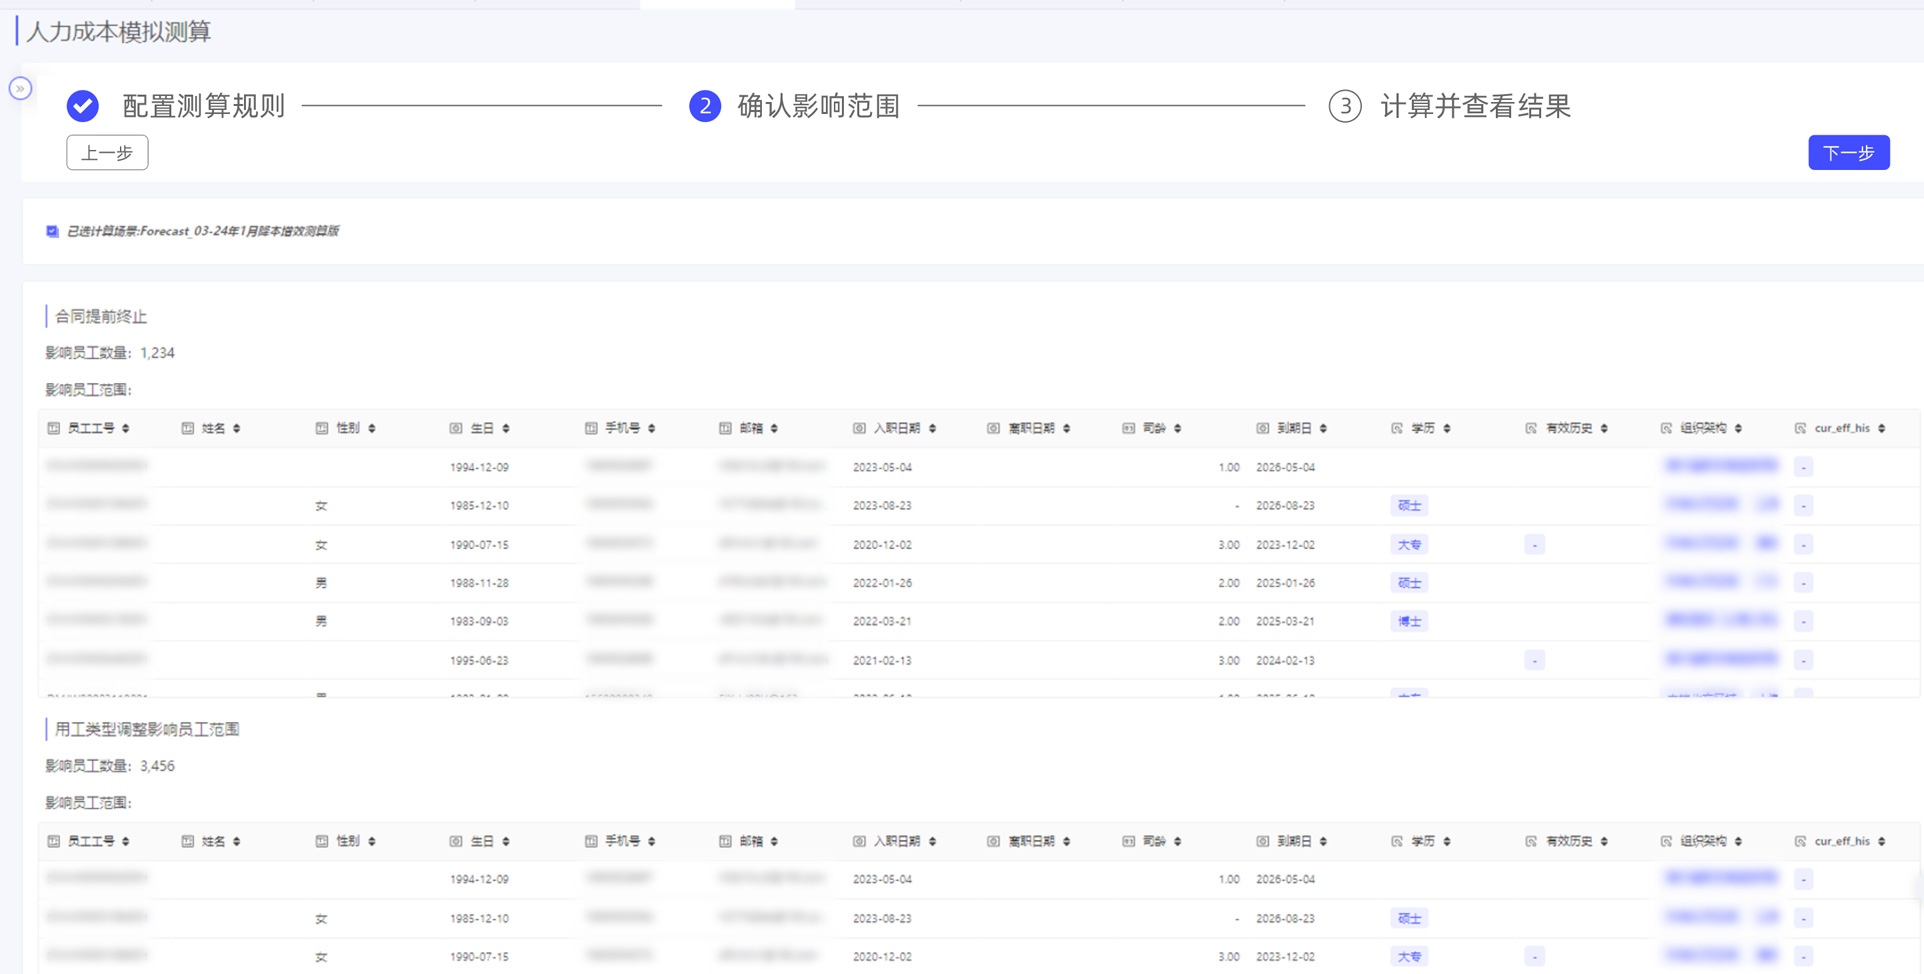
Task: Click 大专 tag in 合同提前终止 table
Action: pyautogui.click(x=1409, y=545)
